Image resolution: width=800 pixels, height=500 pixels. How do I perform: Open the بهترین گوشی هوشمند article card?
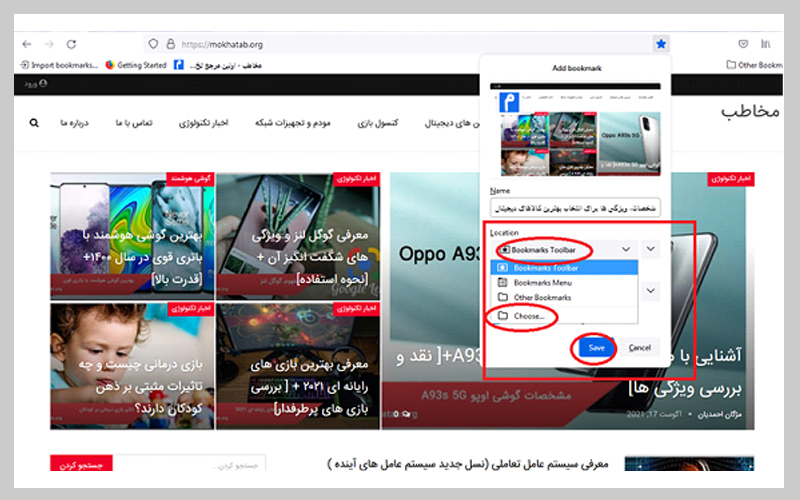click(x=132, y=236)
